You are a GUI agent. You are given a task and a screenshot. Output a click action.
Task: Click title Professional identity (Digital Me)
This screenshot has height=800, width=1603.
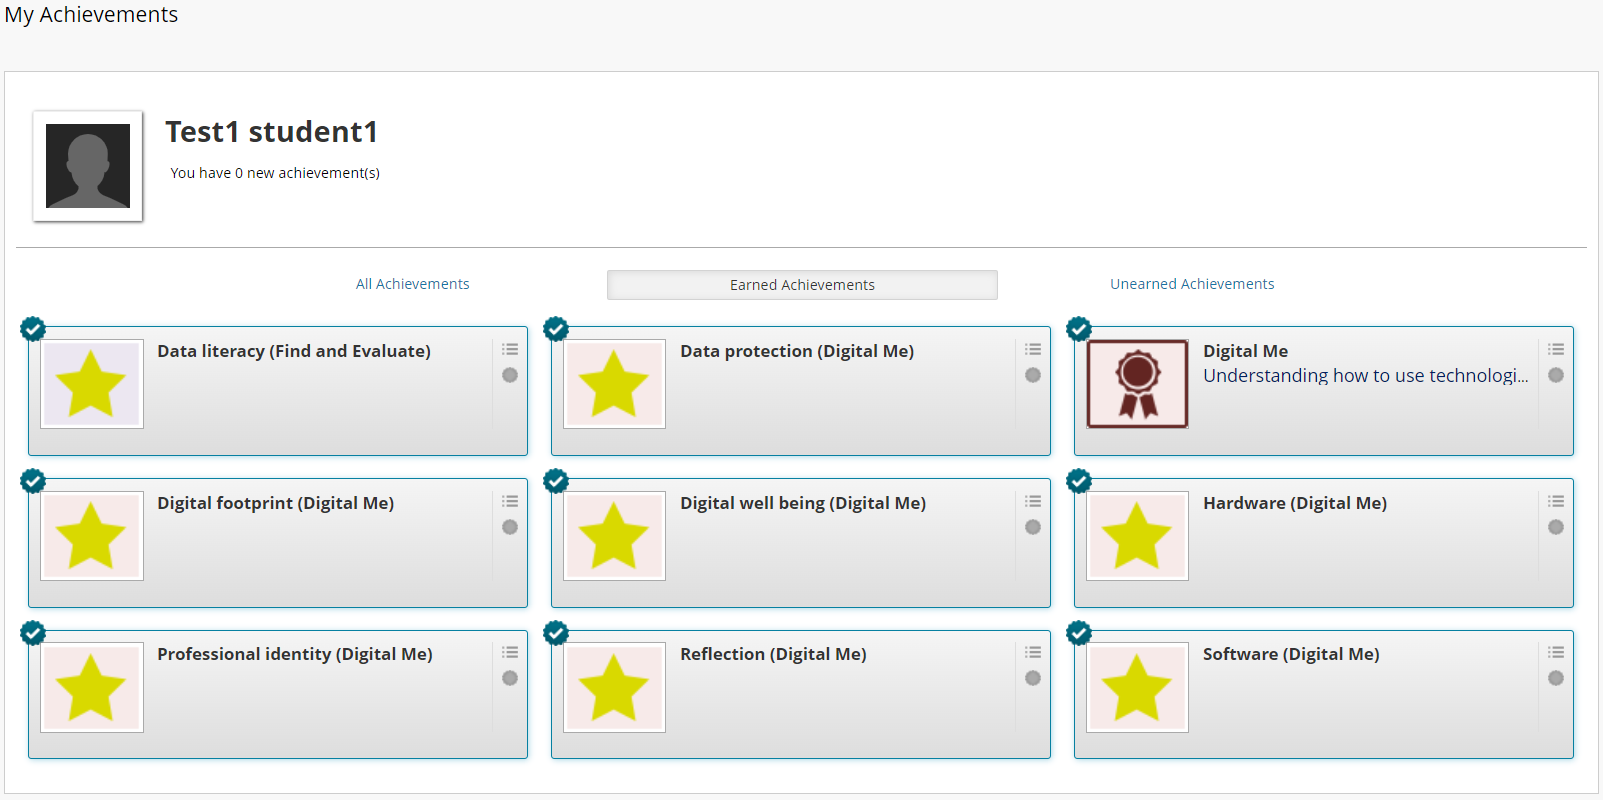click(x=295, y=654)
